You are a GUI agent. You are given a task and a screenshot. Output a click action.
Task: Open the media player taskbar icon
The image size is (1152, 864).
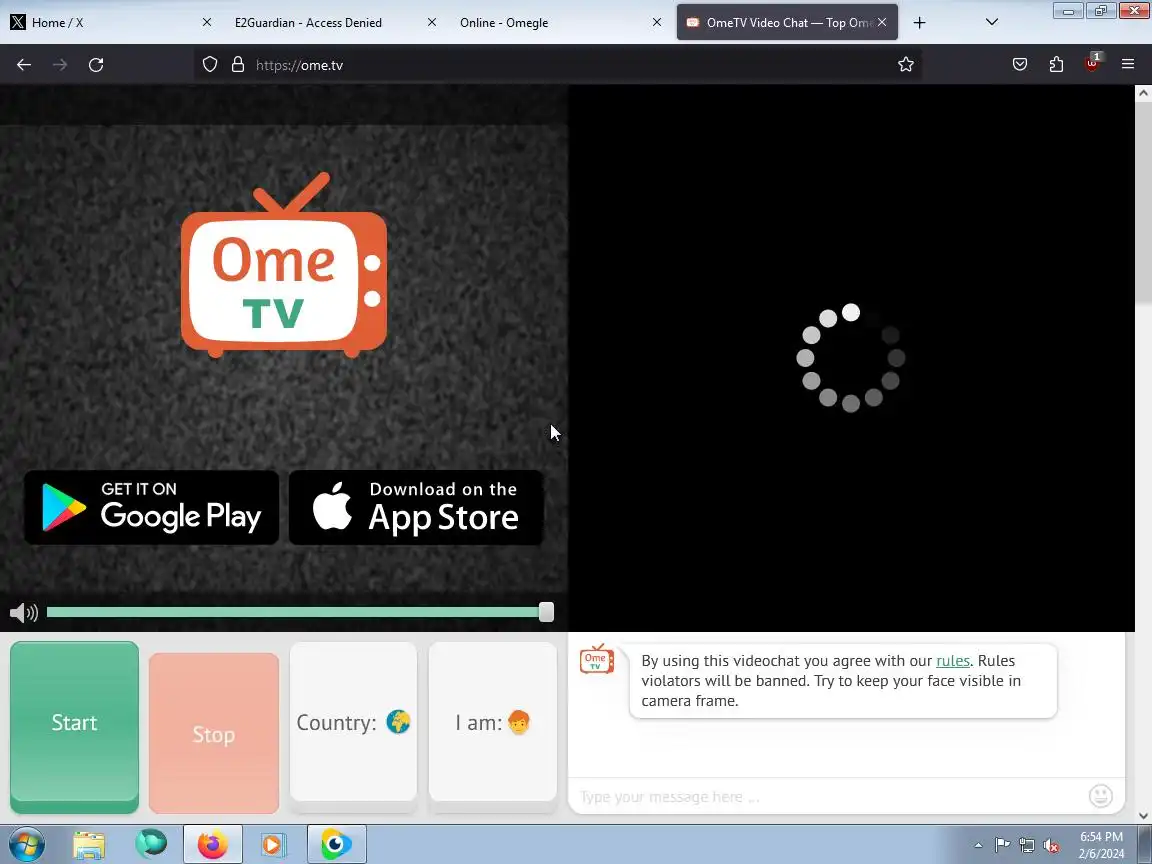click(273, 845)
